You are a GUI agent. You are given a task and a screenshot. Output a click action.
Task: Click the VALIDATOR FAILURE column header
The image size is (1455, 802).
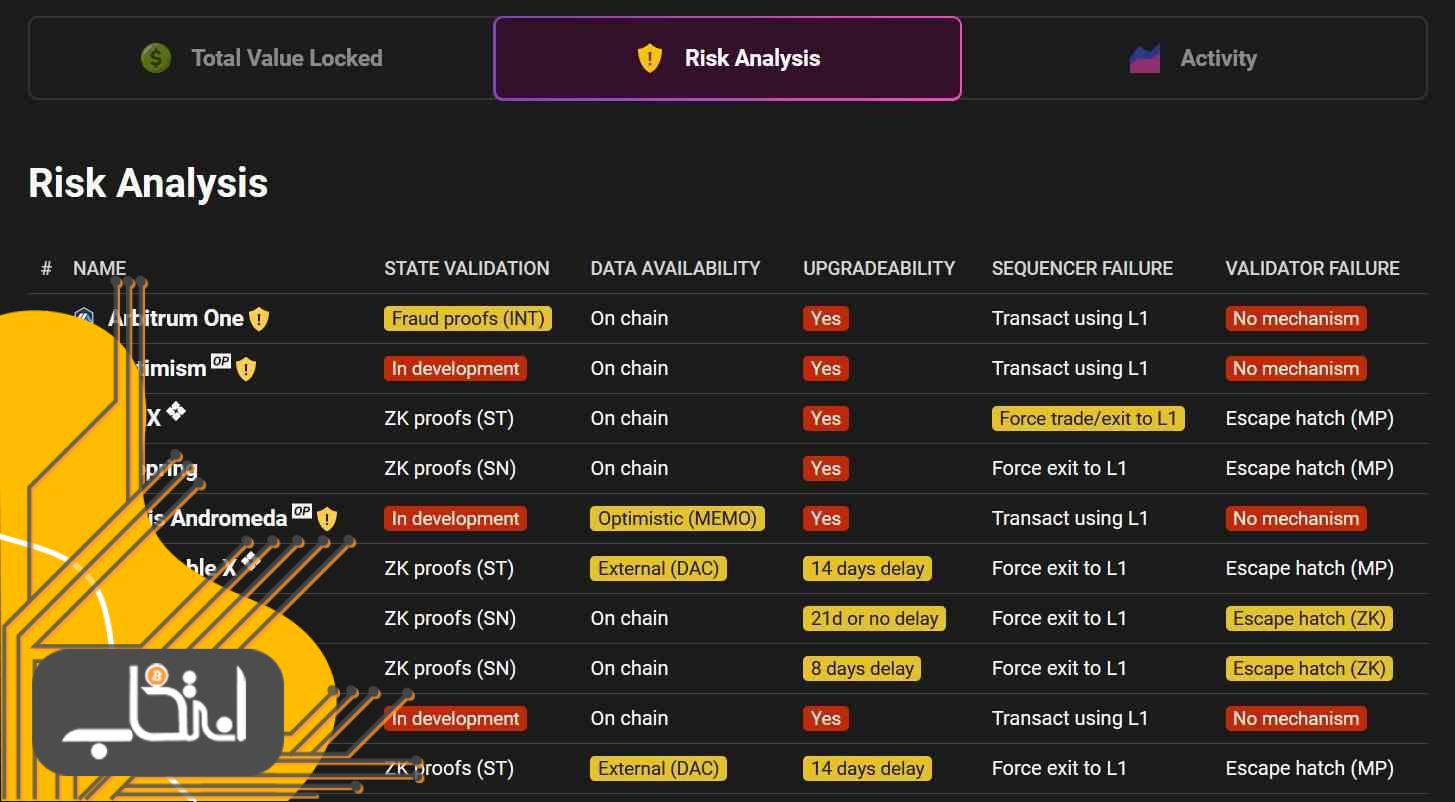pyautogui.click(x=1313, y=268)
